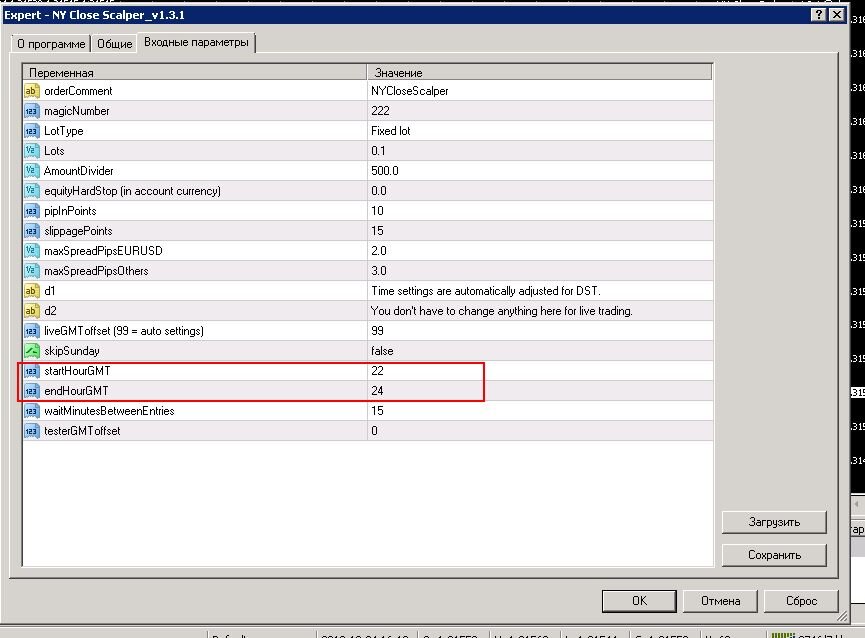Image resolution: width=865 pixels, height=638 pixels.
Task: Click the integer icon beside startHourGMT
Action: (31, 371)
